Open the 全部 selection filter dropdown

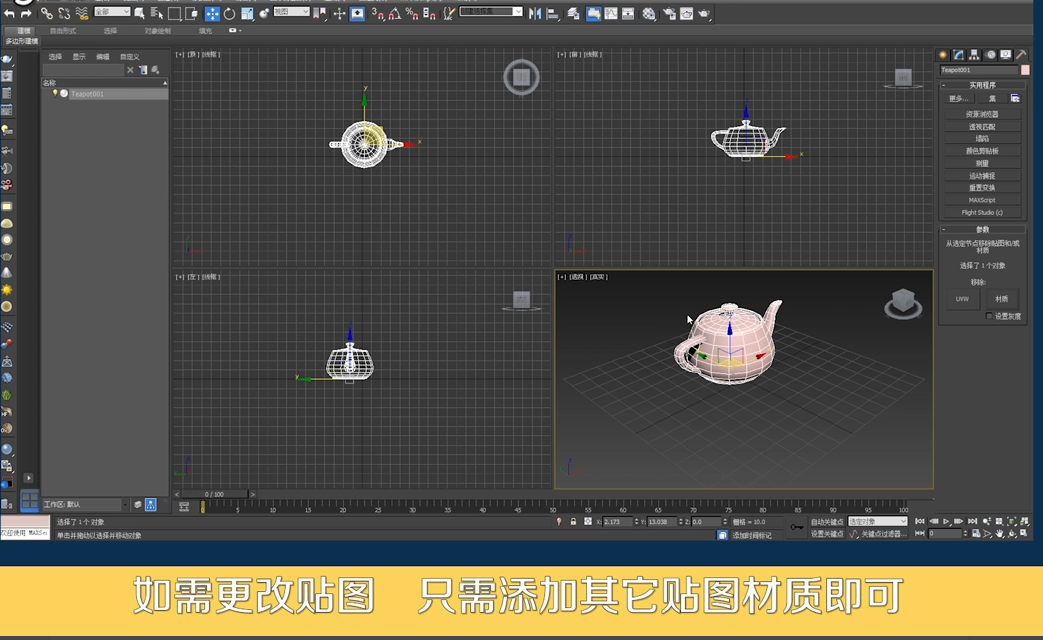[x=111, y=12]
